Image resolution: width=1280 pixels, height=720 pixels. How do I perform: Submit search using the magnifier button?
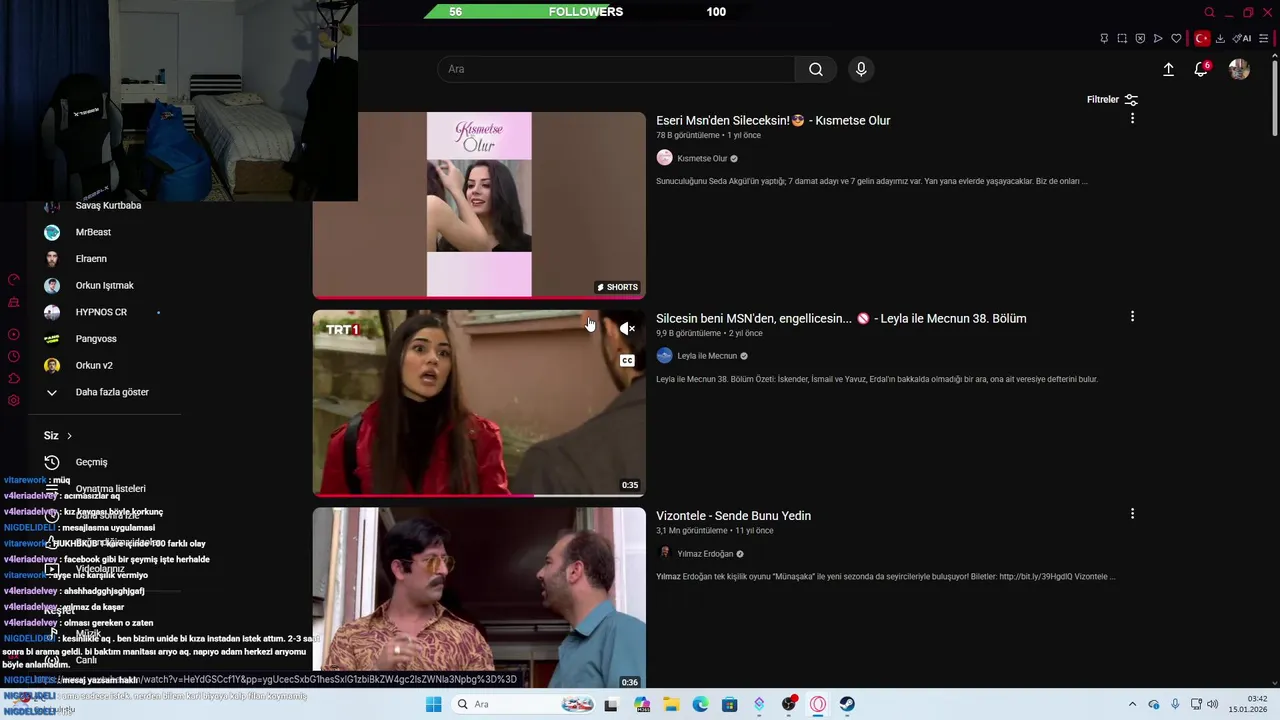816,69
